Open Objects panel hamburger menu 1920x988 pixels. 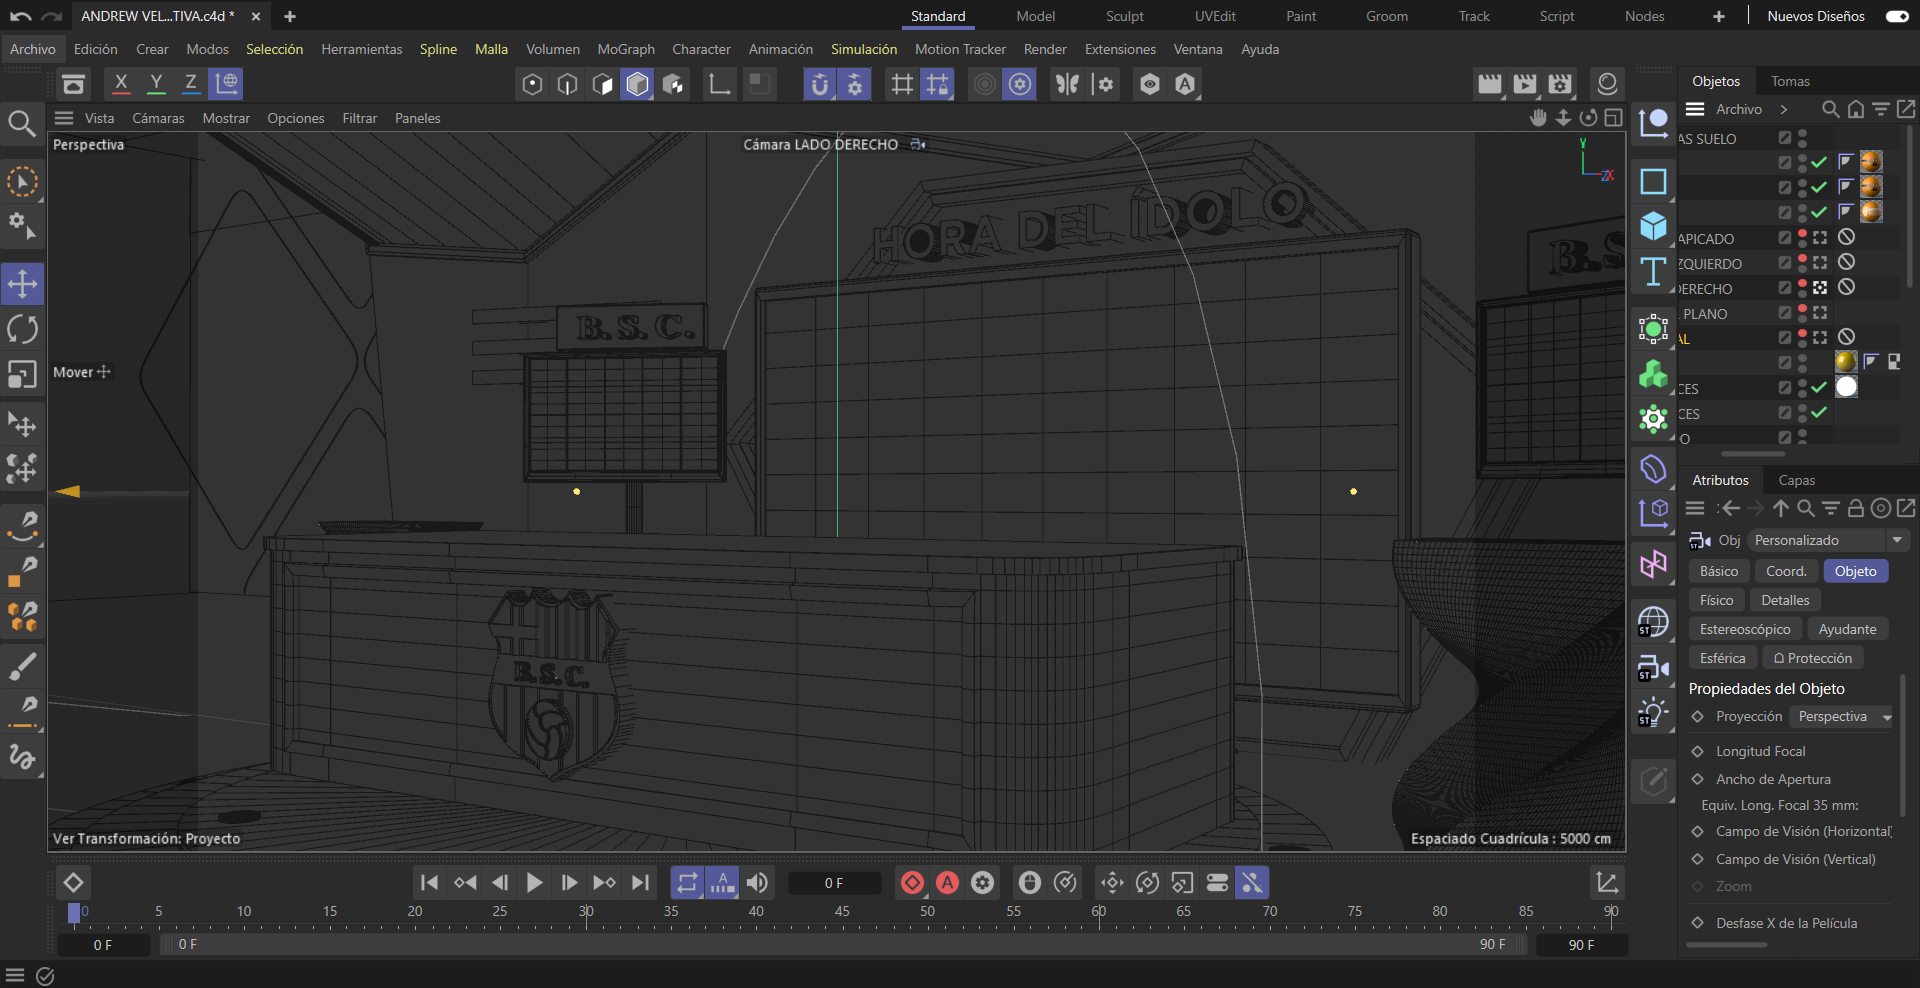pos(1695,109)
